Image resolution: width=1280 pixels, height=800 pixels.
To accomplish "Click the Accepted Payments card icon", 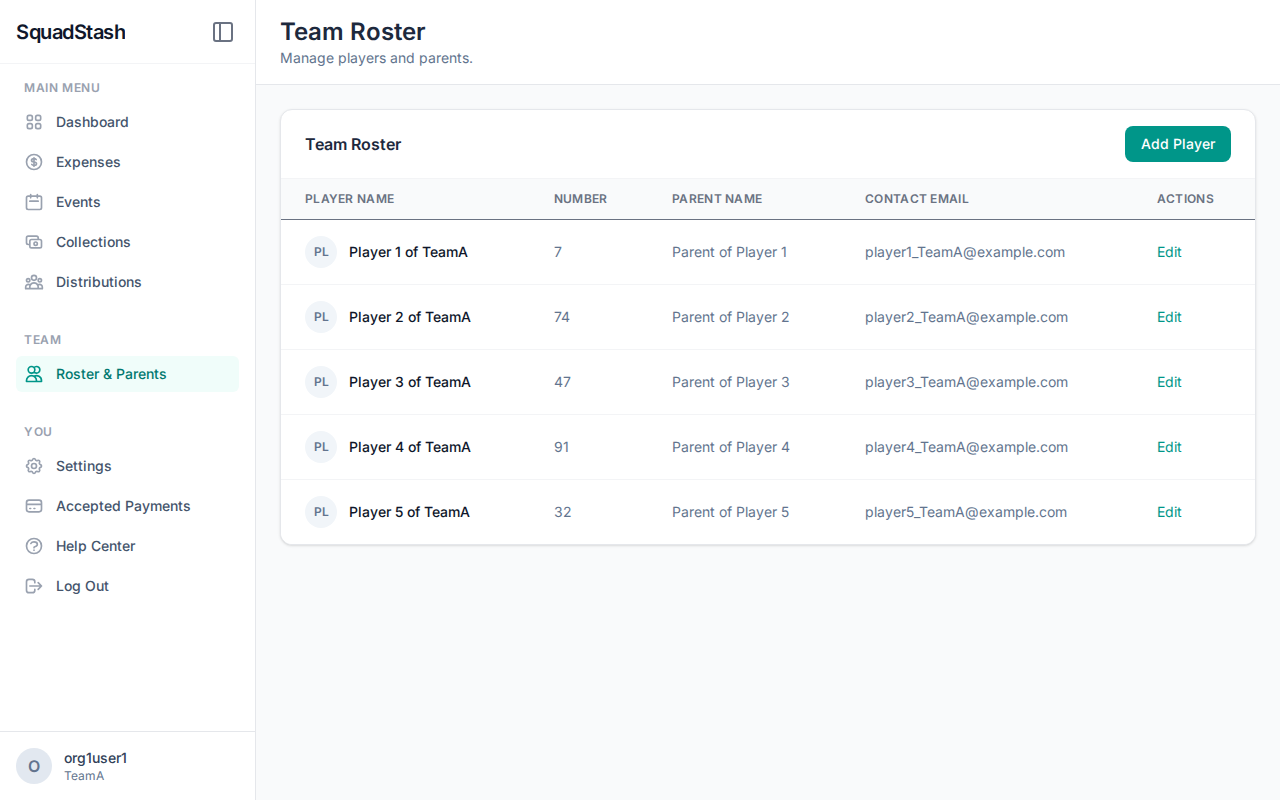I will pyautogui.click(x=32, y=505).
